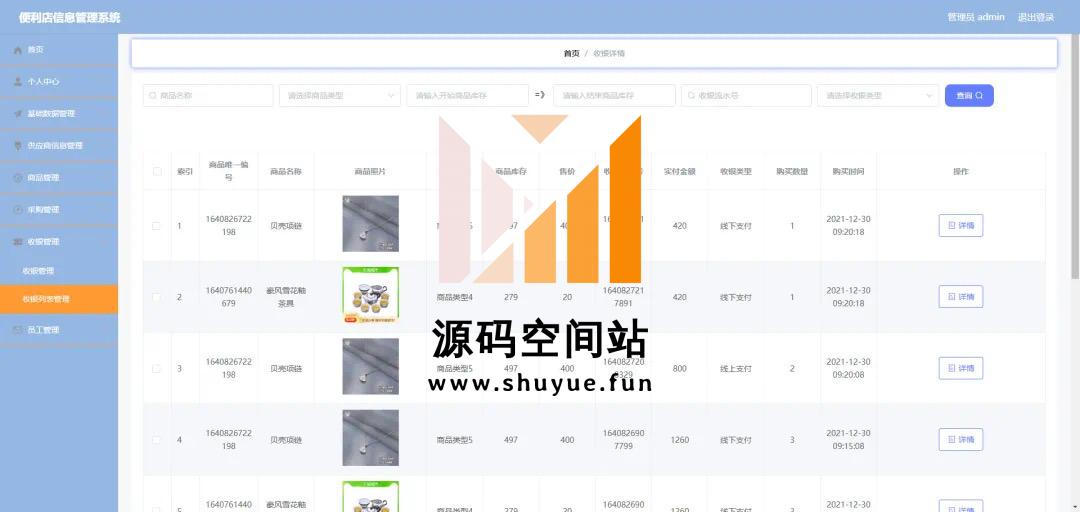Click the home icon beside 首页 in sidebar
Image resolution: width=1080 pixels, height=512 pixels.
coord(18,50)
